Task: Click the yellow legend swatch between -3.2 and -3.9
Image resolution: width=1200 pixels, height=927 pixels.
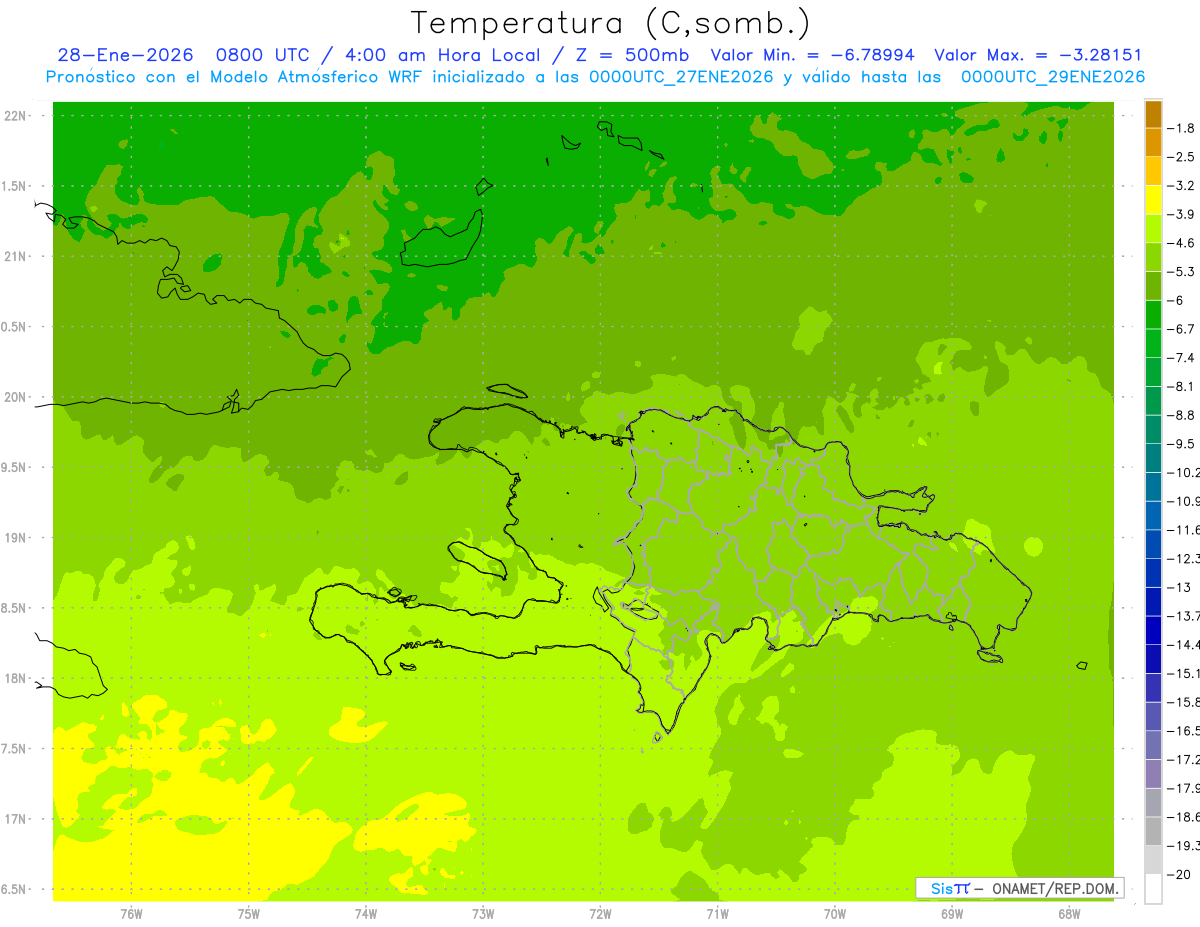Action: click(x=1153, y=200)
